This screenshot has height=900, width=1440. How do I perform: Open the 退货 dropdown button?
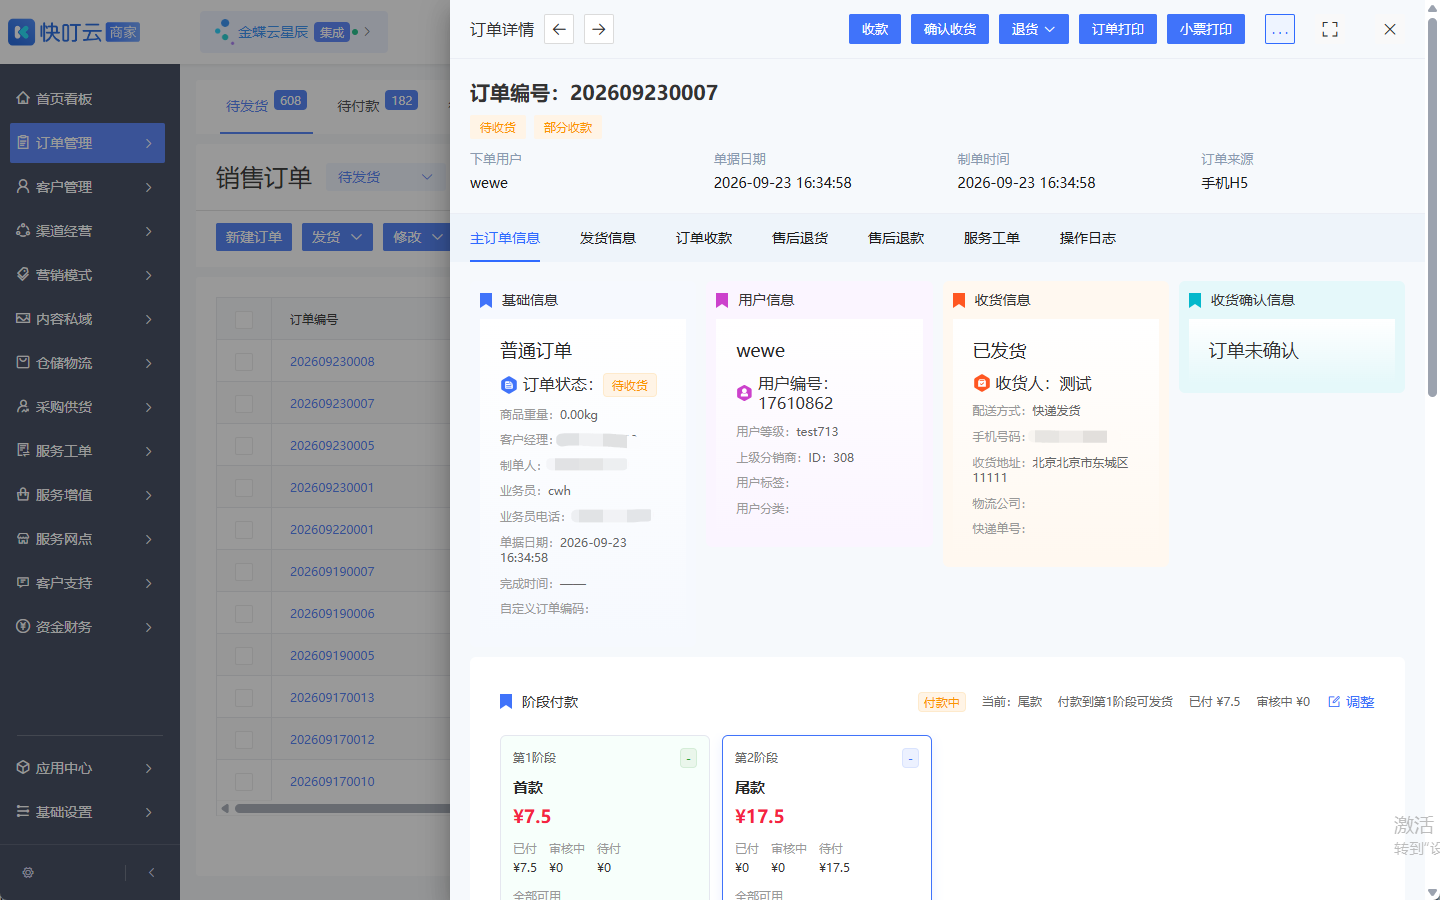1033,29
